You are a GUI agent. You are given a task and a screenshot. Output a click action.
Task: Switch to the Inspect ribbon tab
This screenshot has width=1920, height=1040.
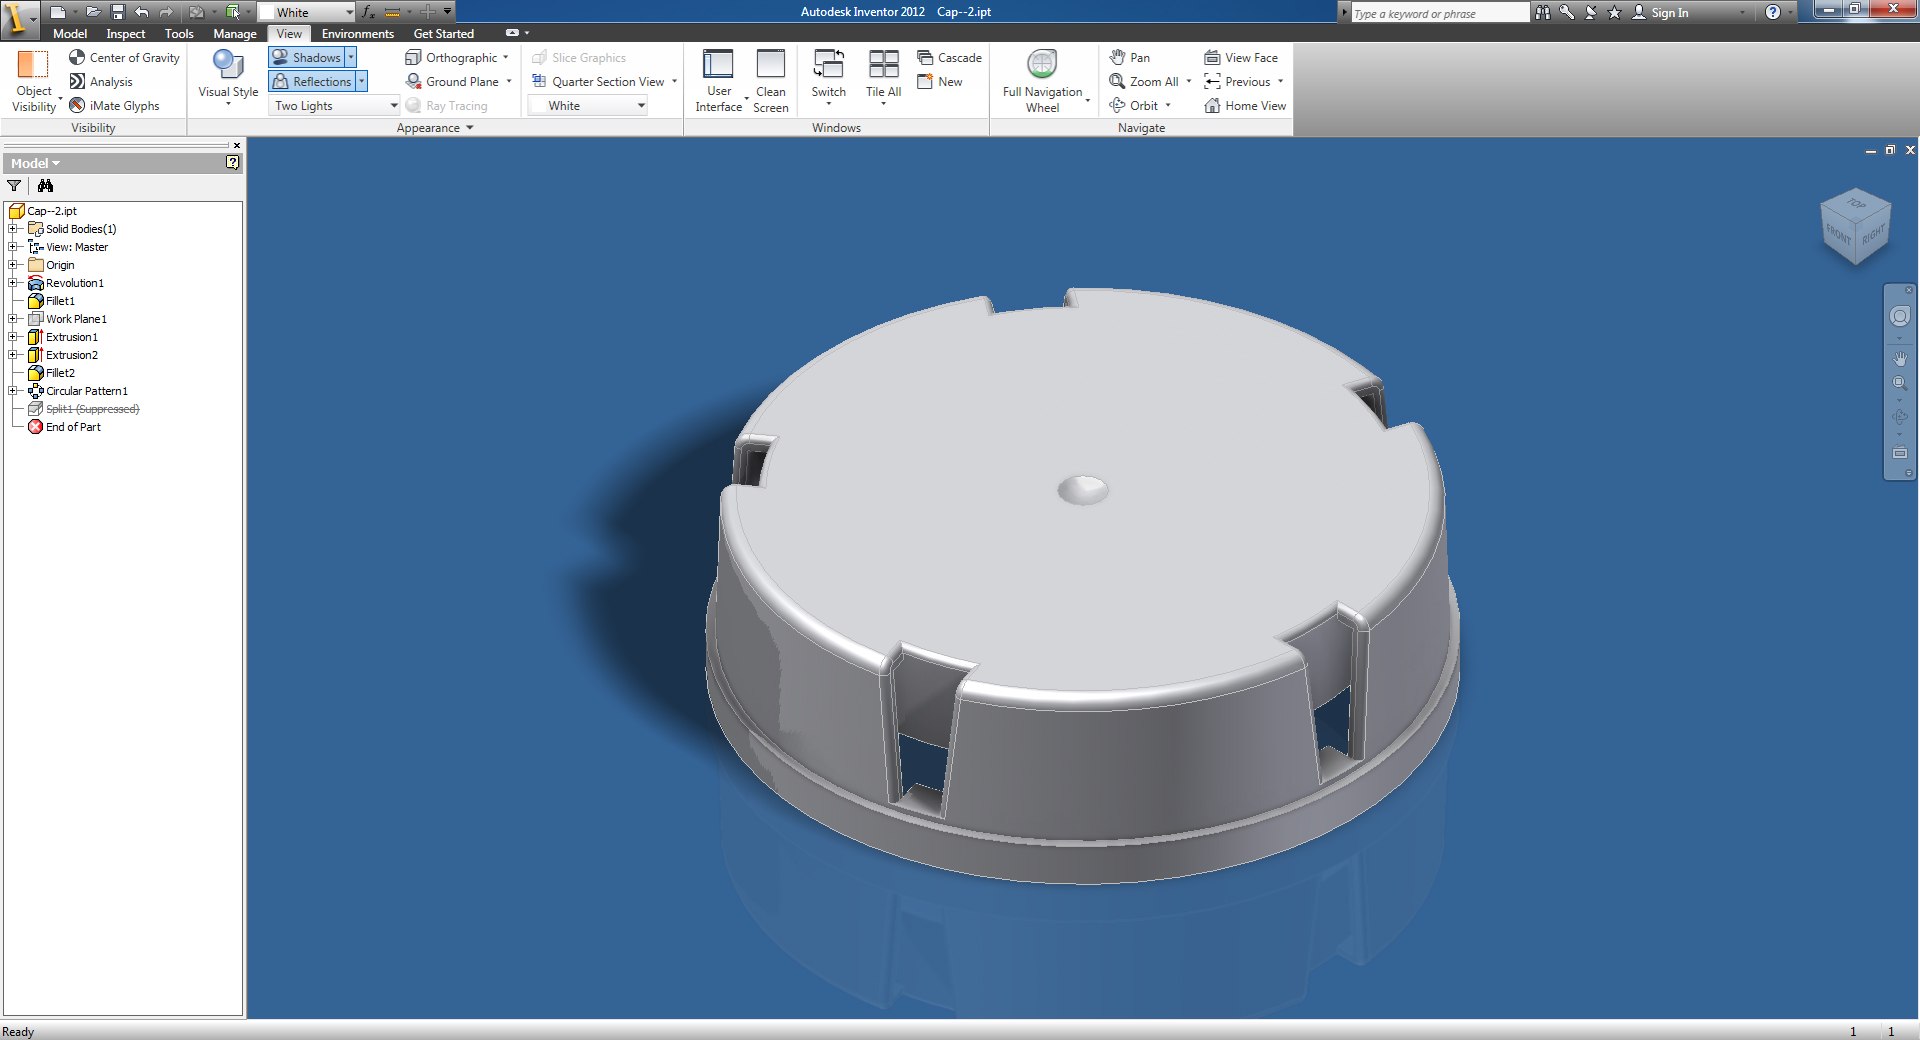coord(126,34)
